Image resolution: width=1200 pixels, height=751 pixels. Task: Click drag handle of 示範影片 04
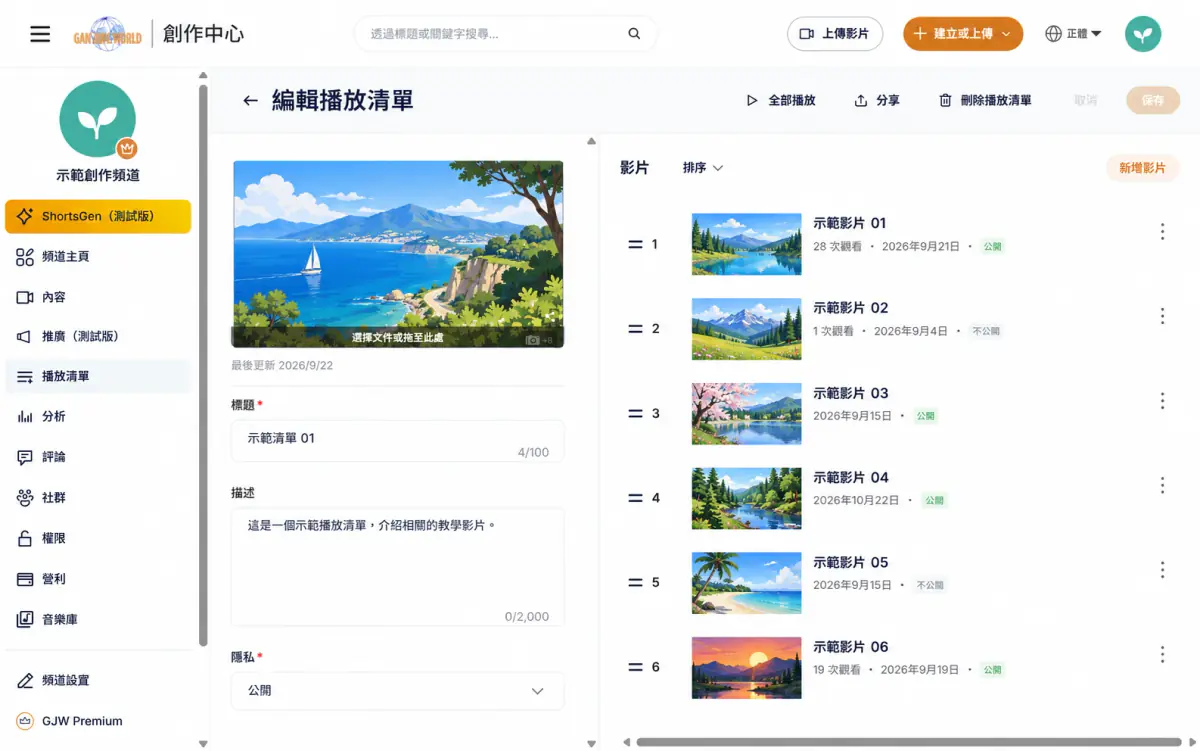coord(635,498)
